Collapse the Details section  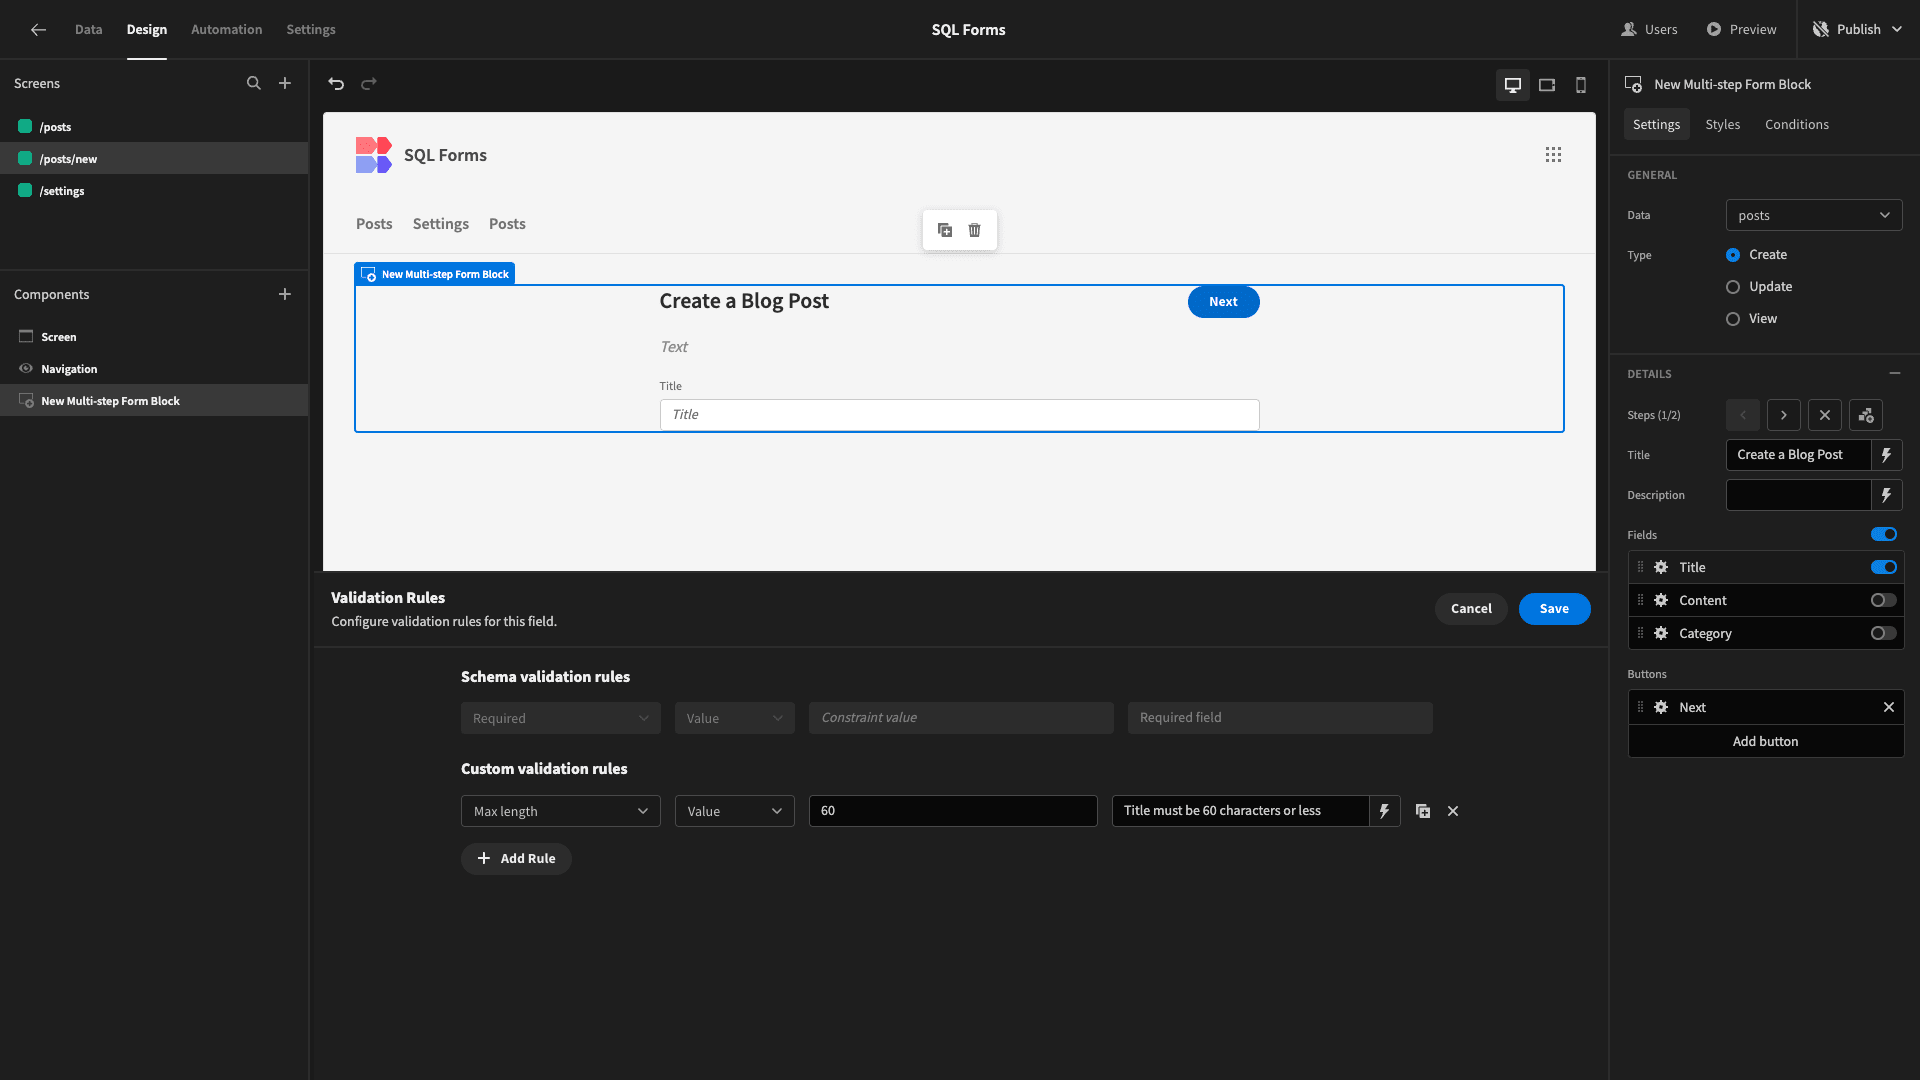pyautogui.click(x=1895, y=373)
